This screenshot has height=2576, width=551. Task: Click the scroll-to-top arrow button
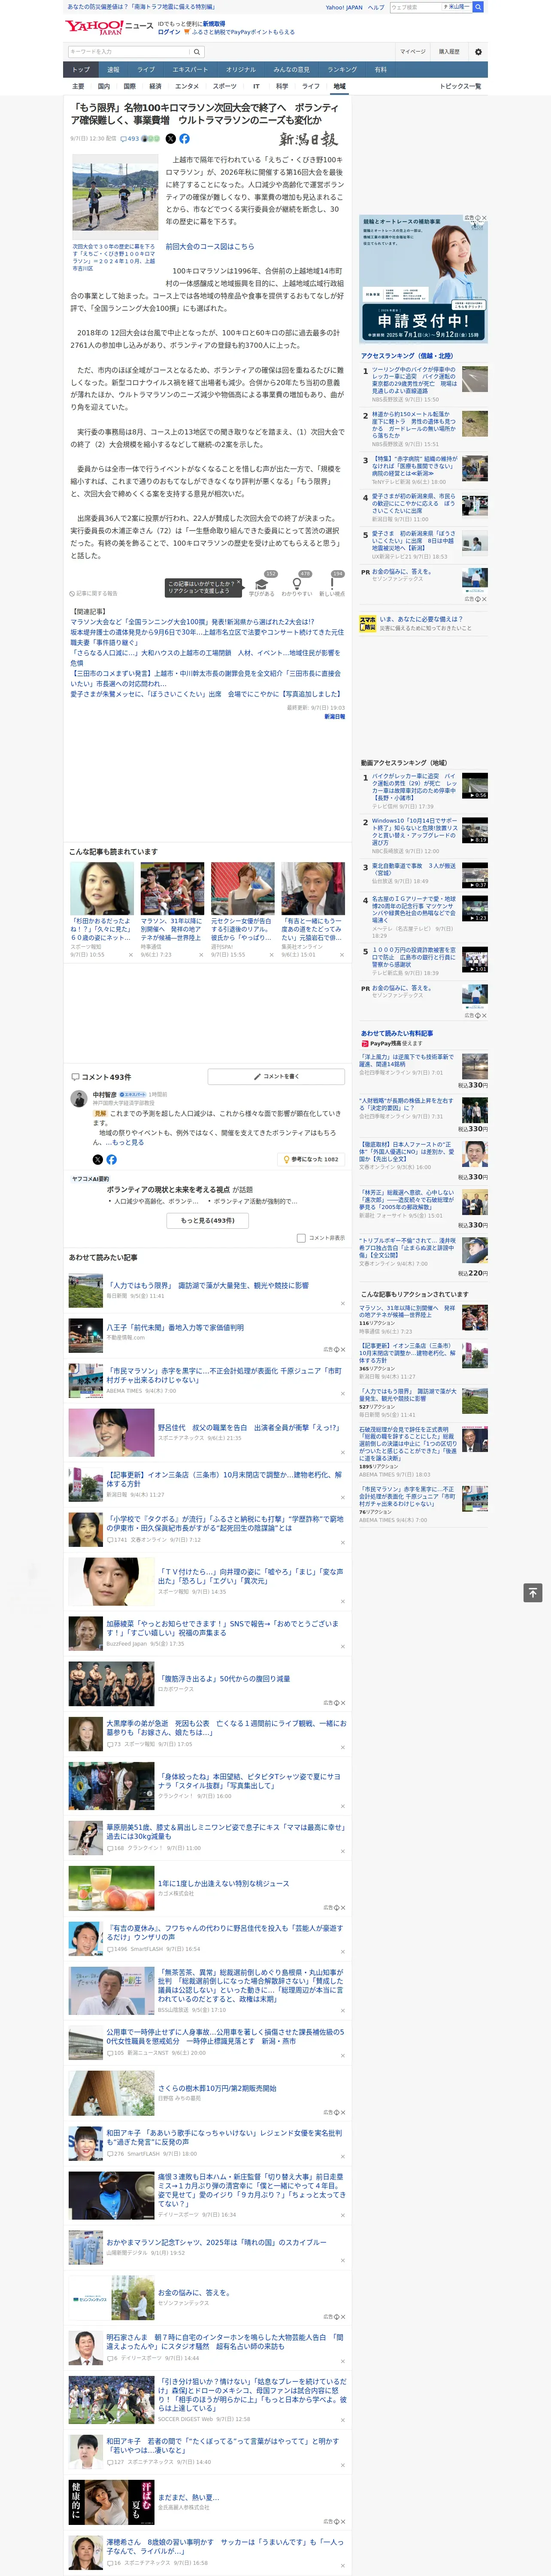533,1592
